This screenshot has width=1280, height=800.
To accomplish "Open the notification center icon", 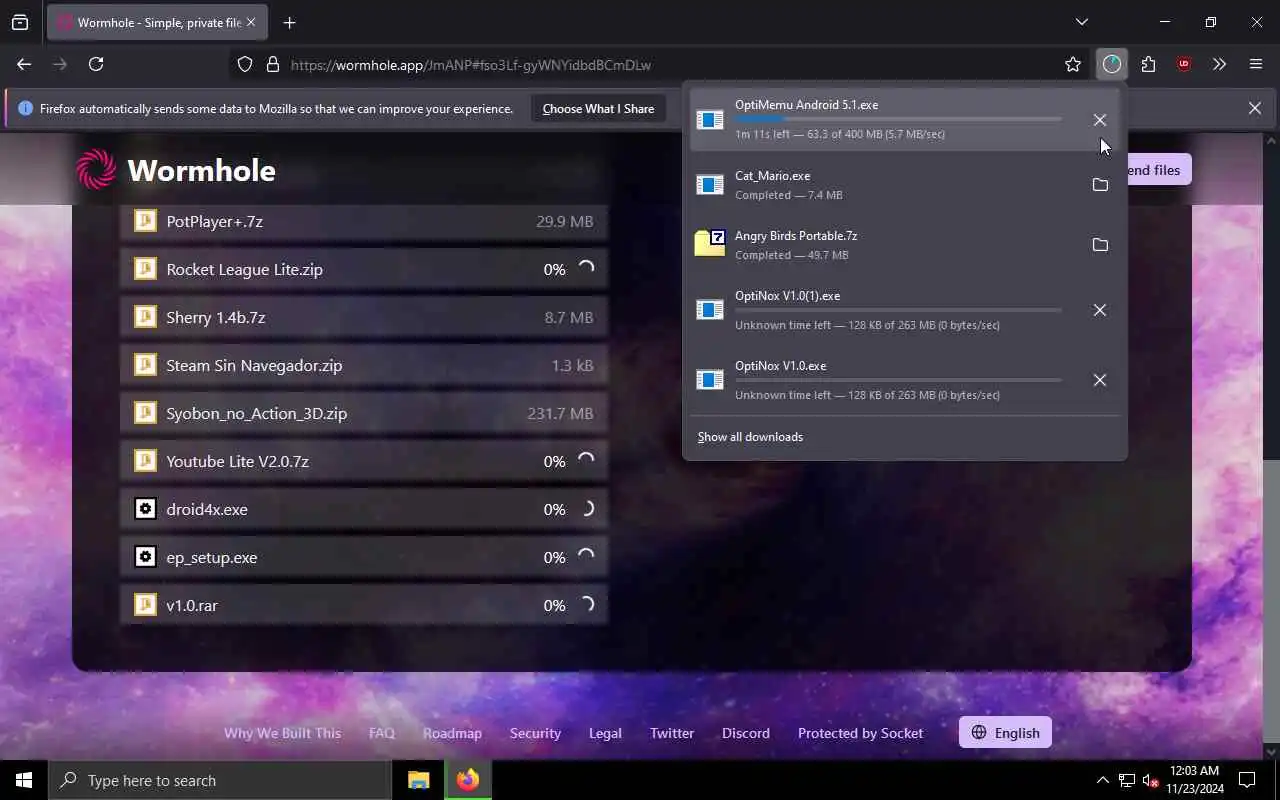I will point(1247,780).
